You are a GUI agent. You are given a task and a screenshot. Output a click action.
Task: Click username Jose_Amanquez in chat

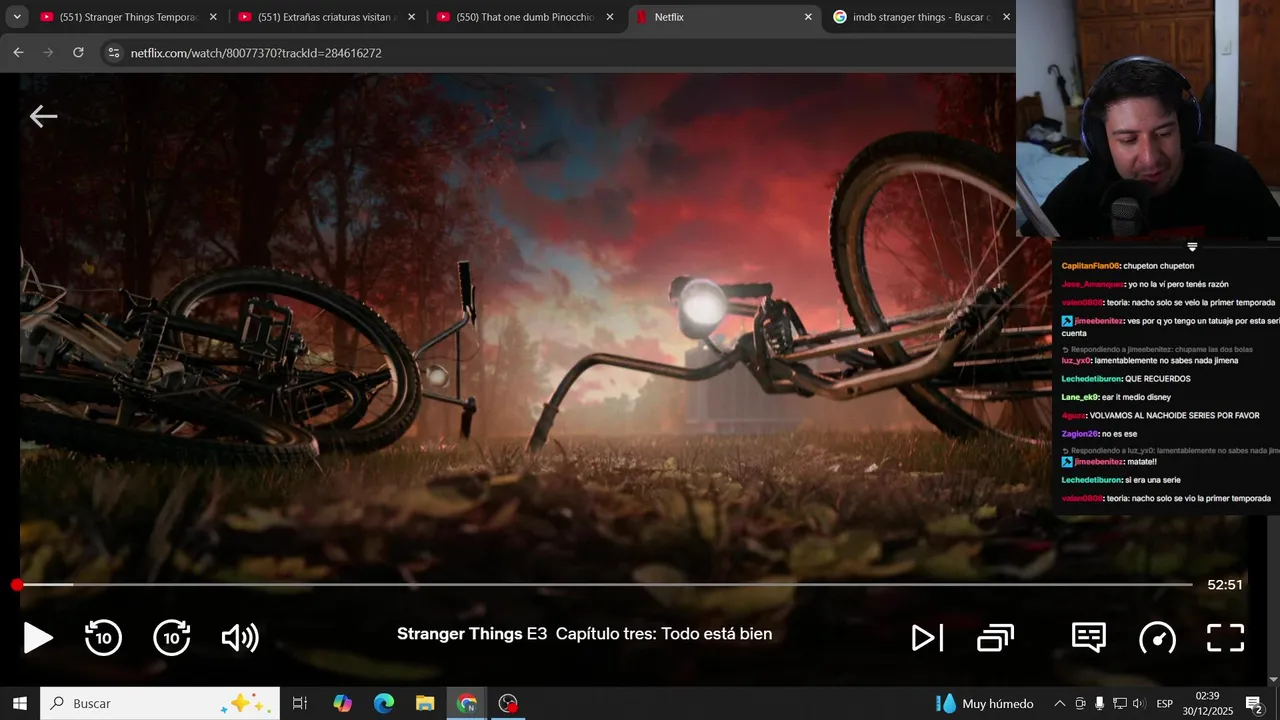(x=1092, y=284)
